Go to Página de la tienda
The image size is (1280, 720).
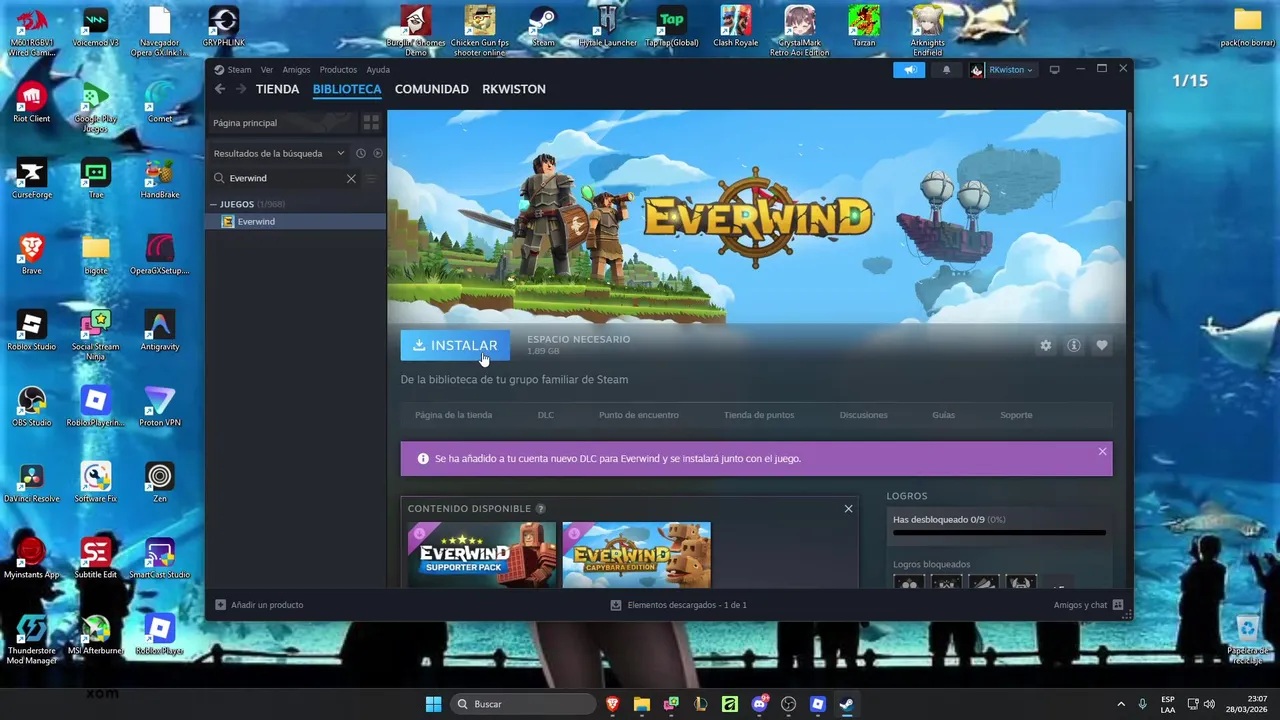[x=454, y=415]
